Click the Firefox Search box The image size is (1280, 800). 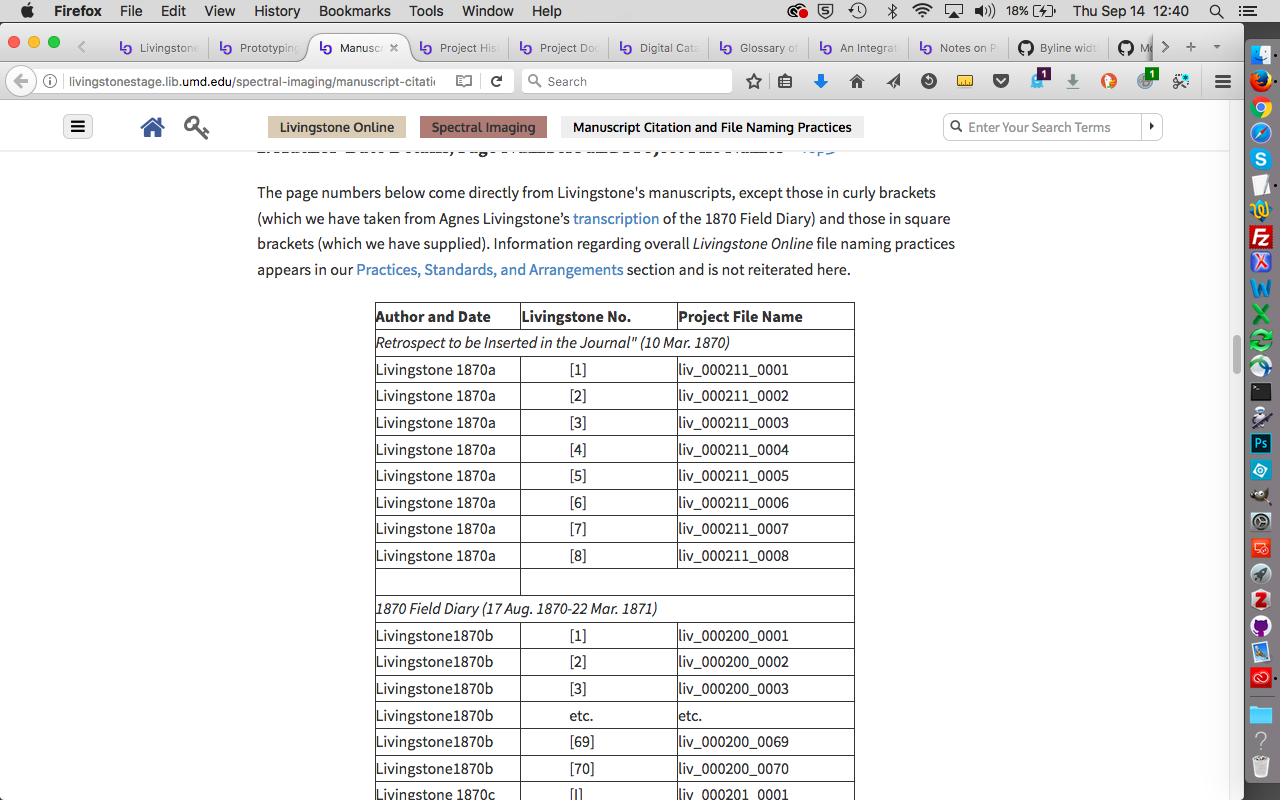(x=627, y=81)
